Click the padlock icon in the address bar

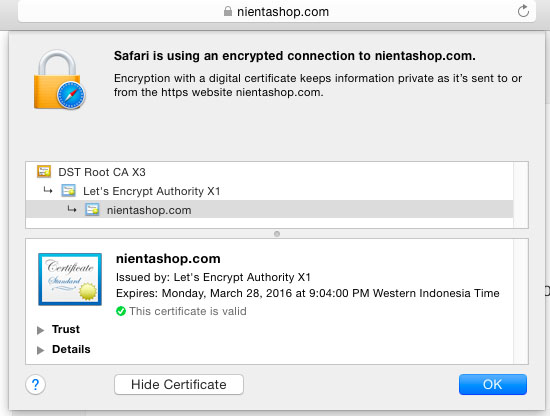[228, 11]
